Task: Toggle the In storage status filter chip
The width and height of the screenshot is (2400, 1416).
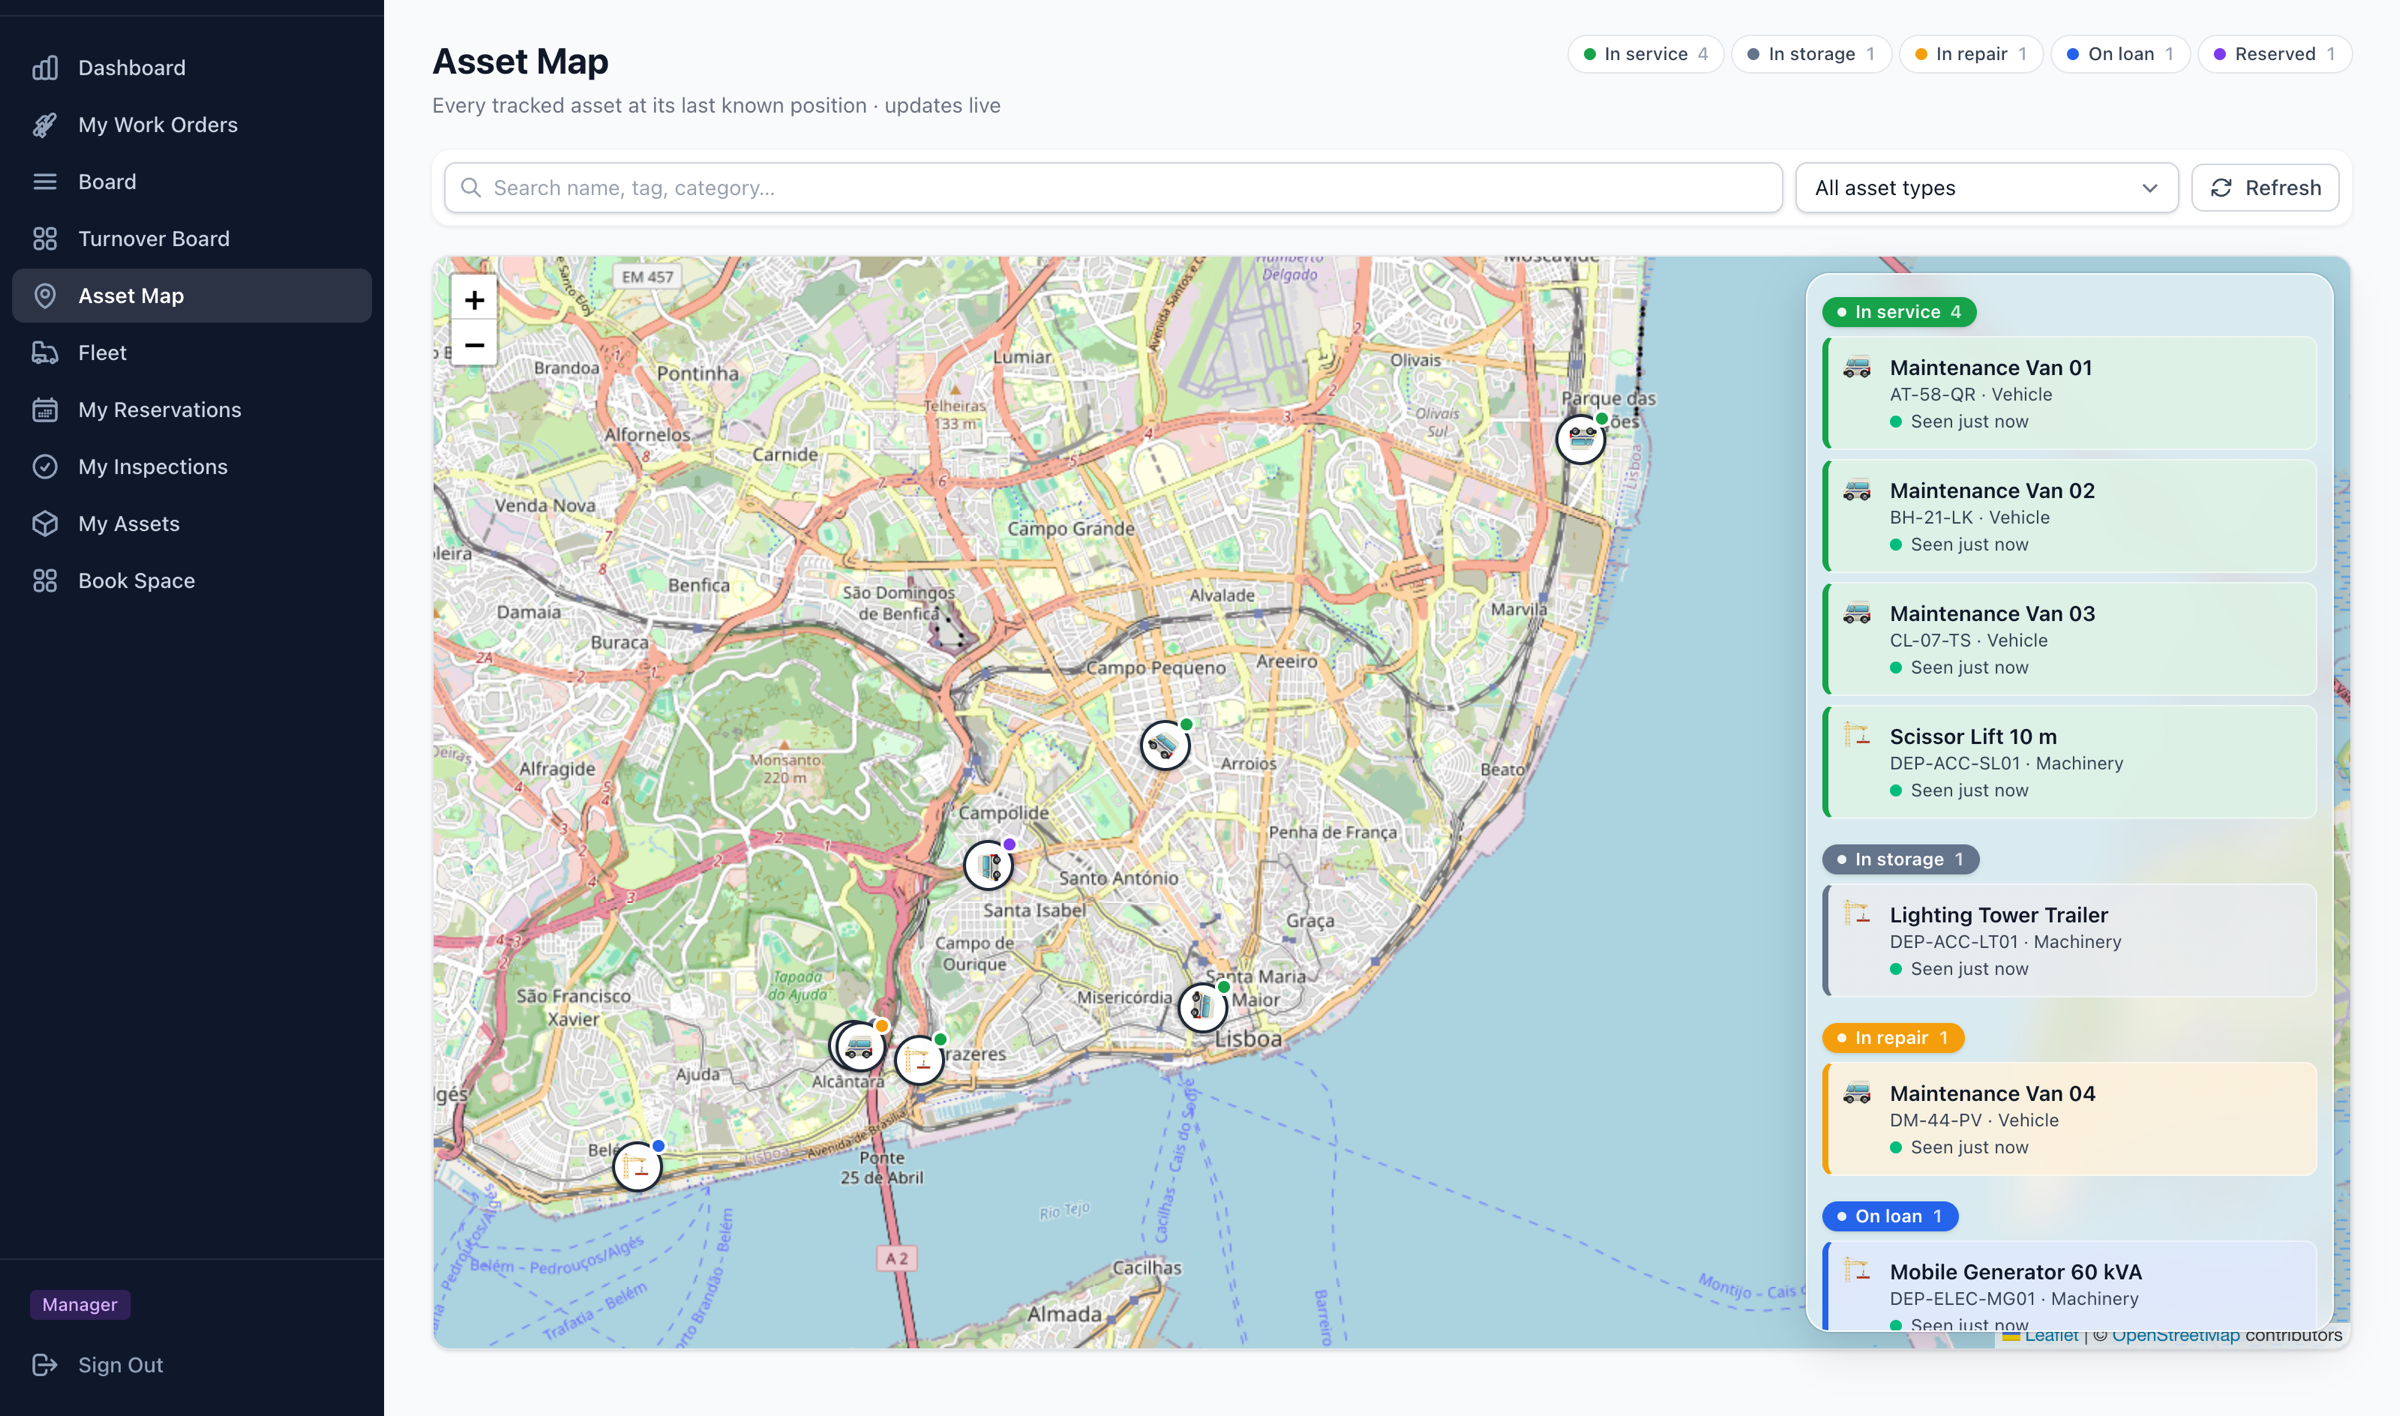Action: [x=1810, y=54]
